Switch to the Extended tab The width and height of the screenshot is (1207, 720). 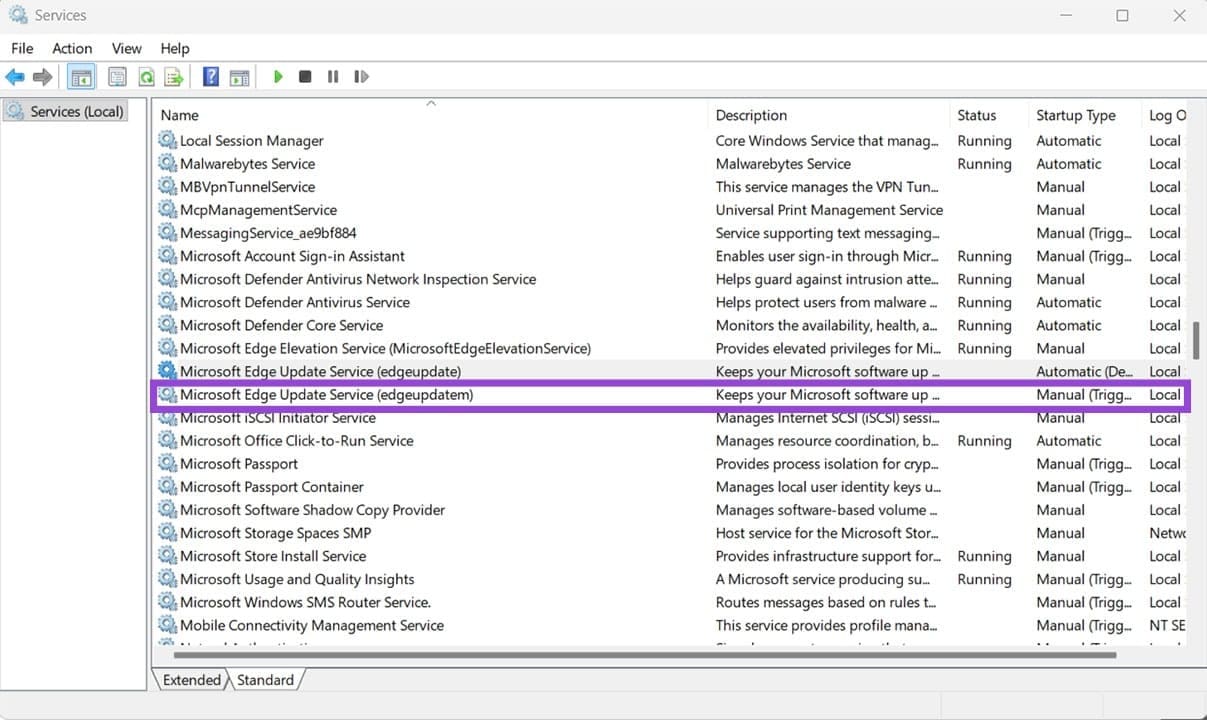pos(190,679)
